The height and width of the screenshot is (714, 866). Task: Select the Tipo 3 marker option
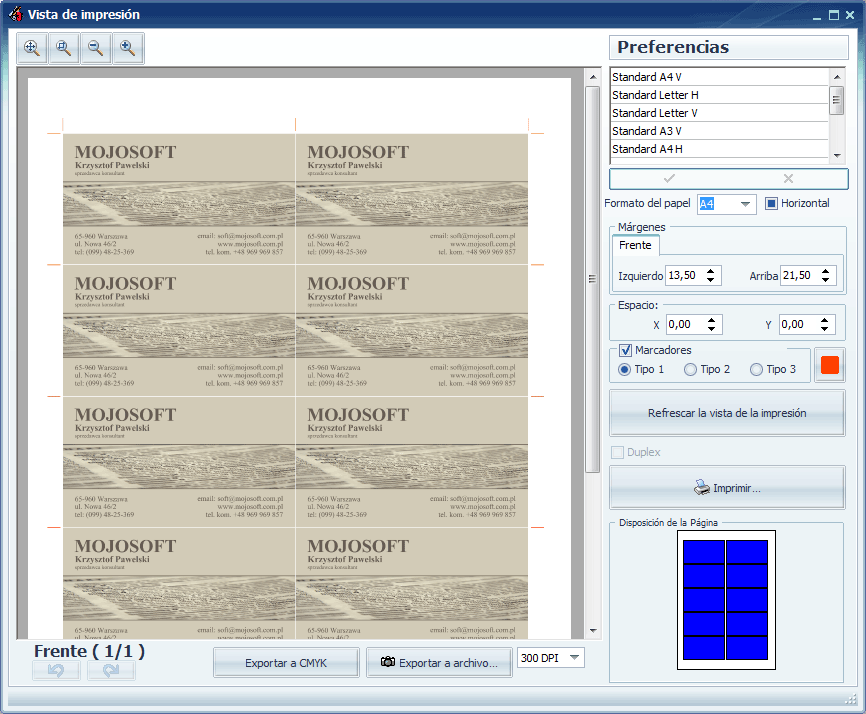point(756,369)
